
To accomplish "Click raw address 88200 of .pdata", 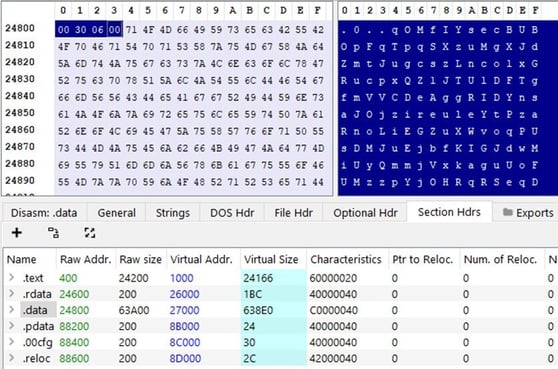I will [x=74, y=326].
